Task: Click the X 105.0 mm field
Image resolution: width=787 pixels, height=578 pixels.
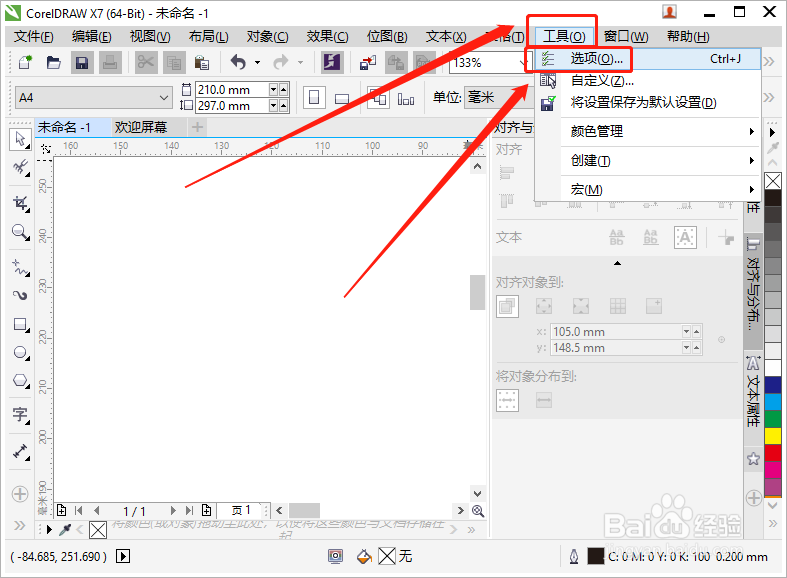Action: pos(616,332)
